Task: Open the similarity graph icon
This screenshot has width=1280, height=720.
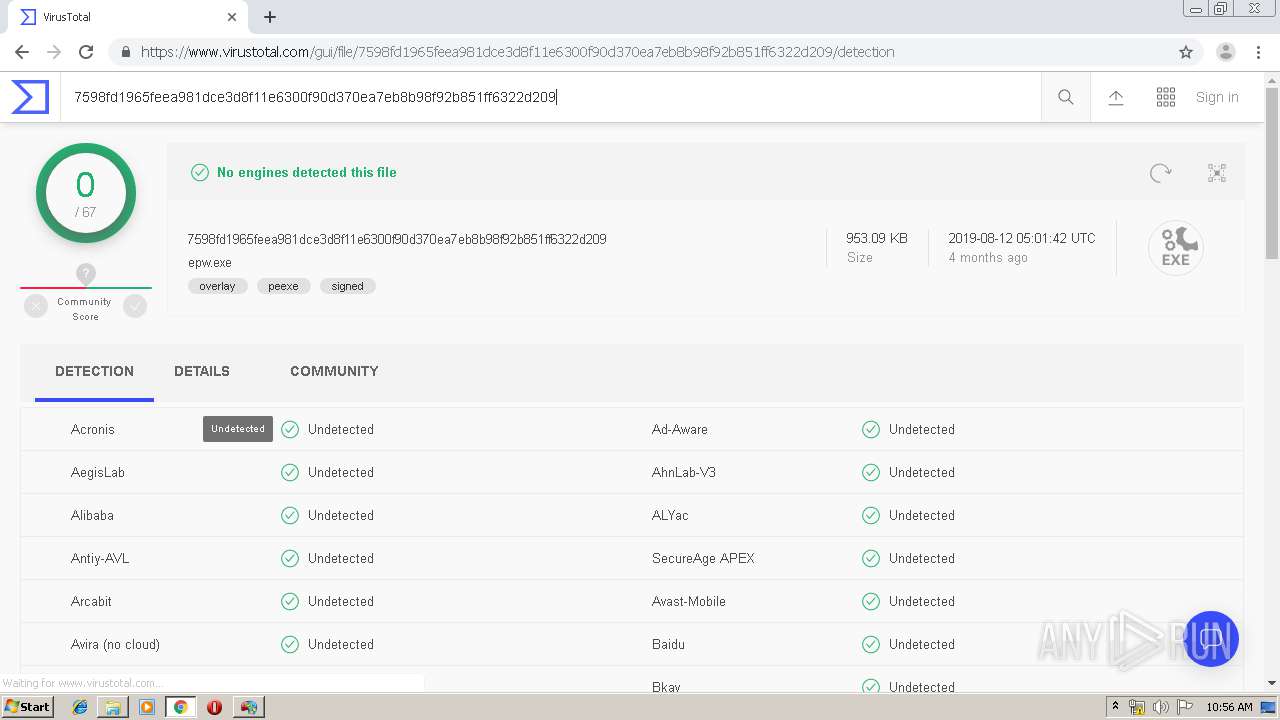Action: tap(1217, 173)
